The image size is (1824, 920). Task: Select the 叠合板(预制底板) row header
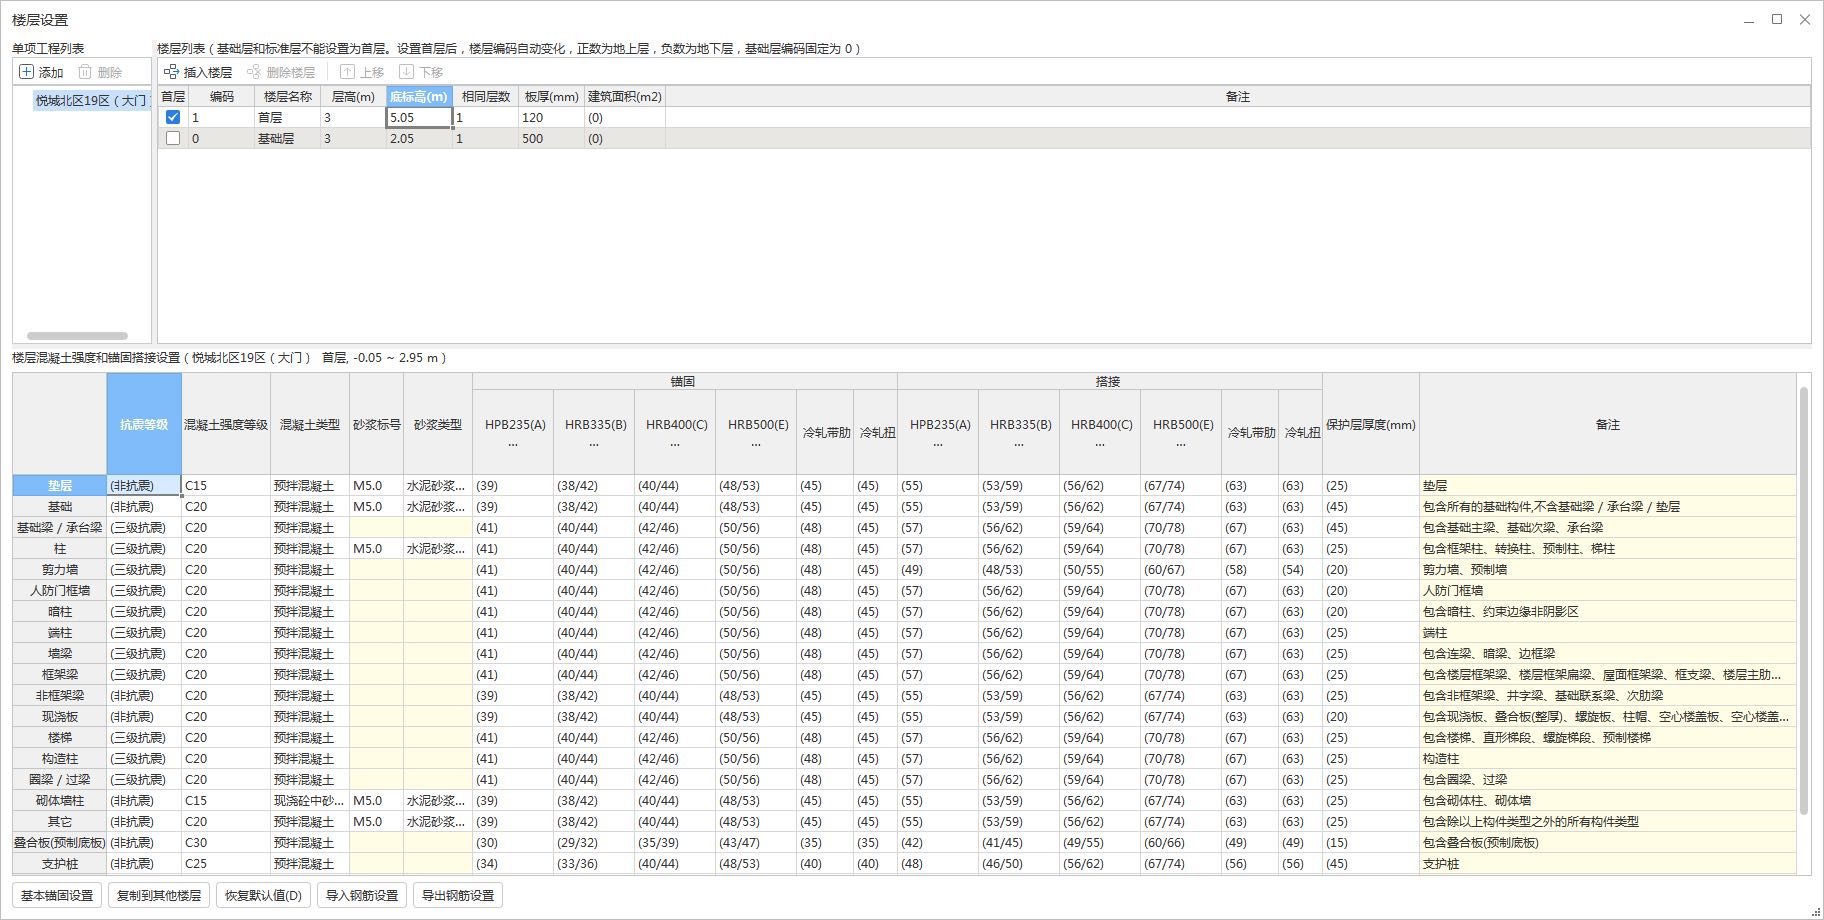click(x=60, y=842)
